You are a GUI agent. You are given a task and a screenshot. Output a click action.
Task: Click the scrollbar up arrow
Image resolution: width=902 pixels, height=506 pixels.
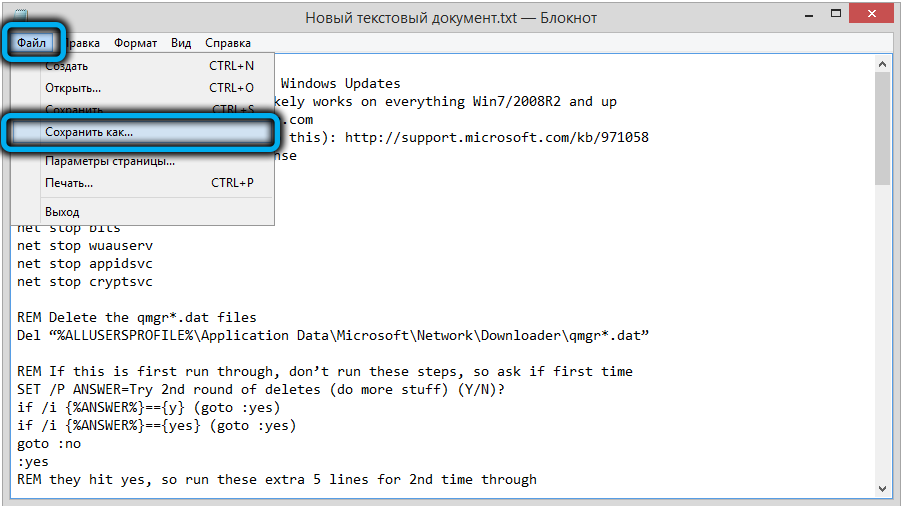click(x=882, y=64)
